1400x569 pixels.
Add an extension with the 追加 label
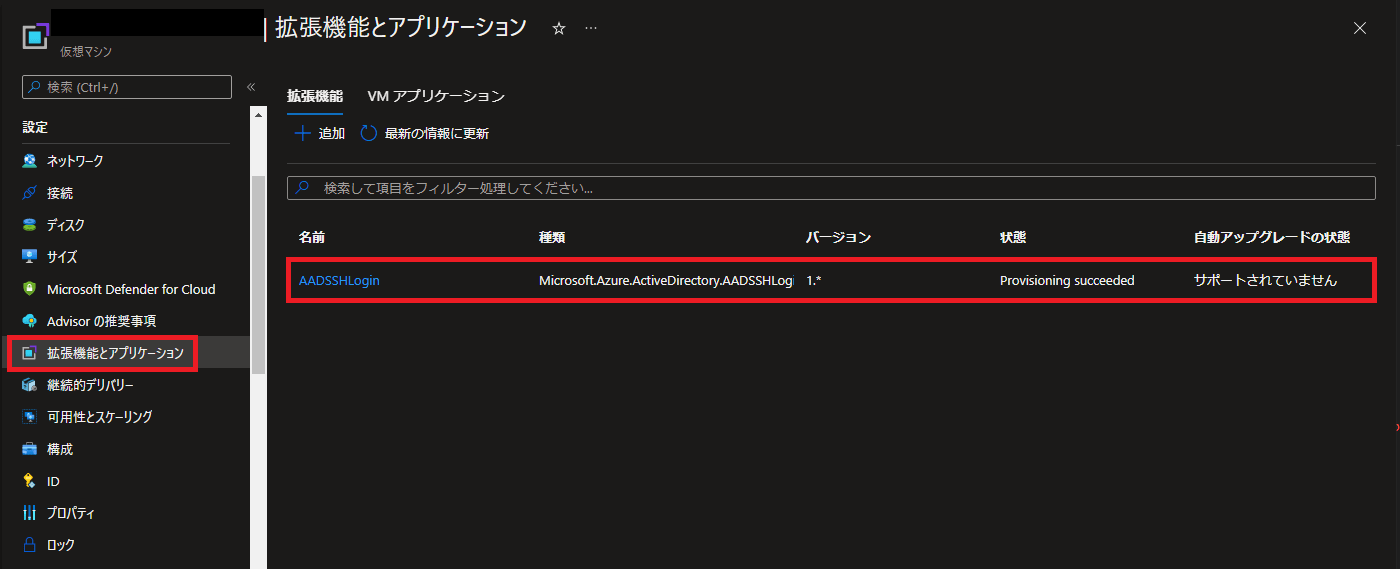tap(332, 133)
